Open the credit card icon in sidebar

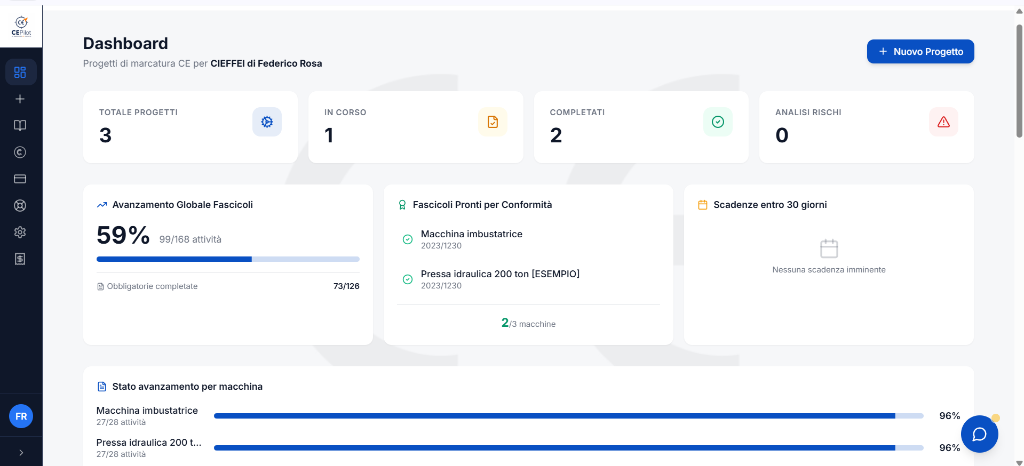click(20, 179)
